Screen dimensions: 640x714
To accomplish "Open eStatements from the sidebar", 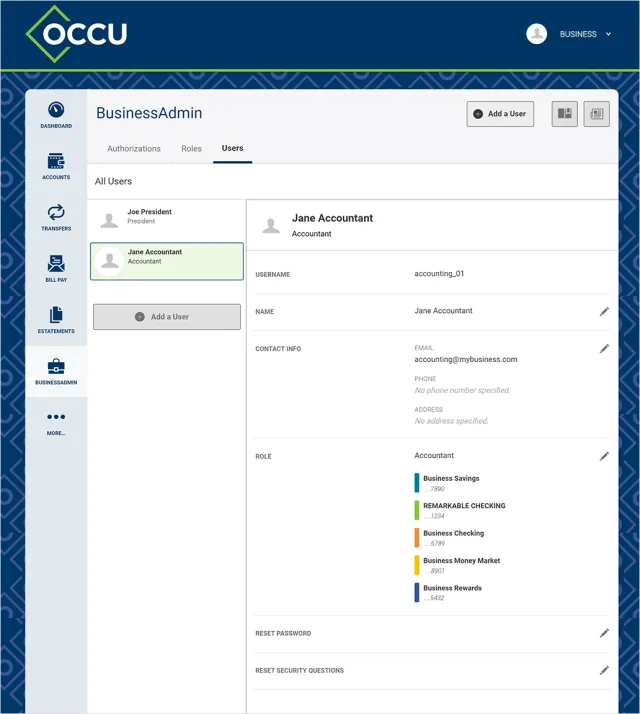I will (x=56, y=315).
